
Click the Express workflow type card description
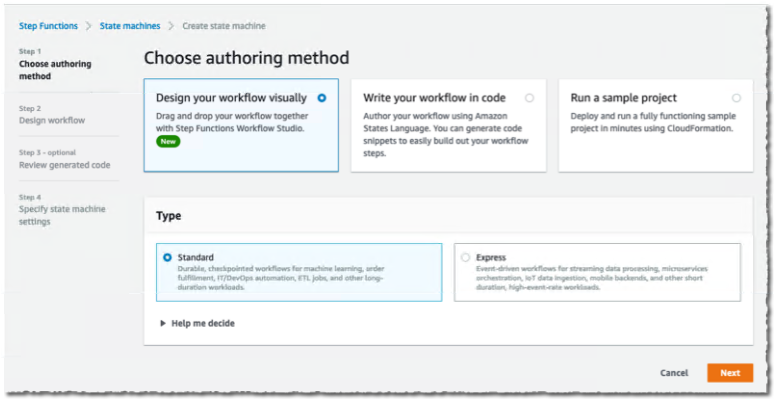tap(592, 278)
